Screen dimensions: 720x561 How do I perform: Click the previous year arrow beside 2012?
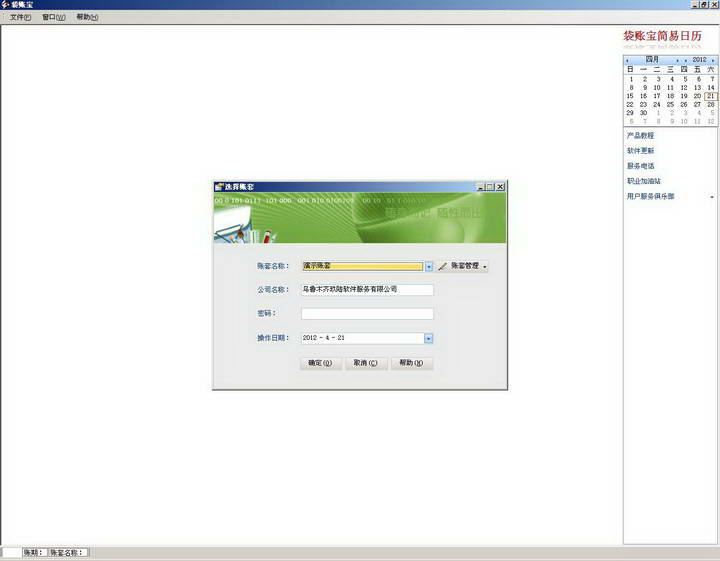(x=686, y=60)
